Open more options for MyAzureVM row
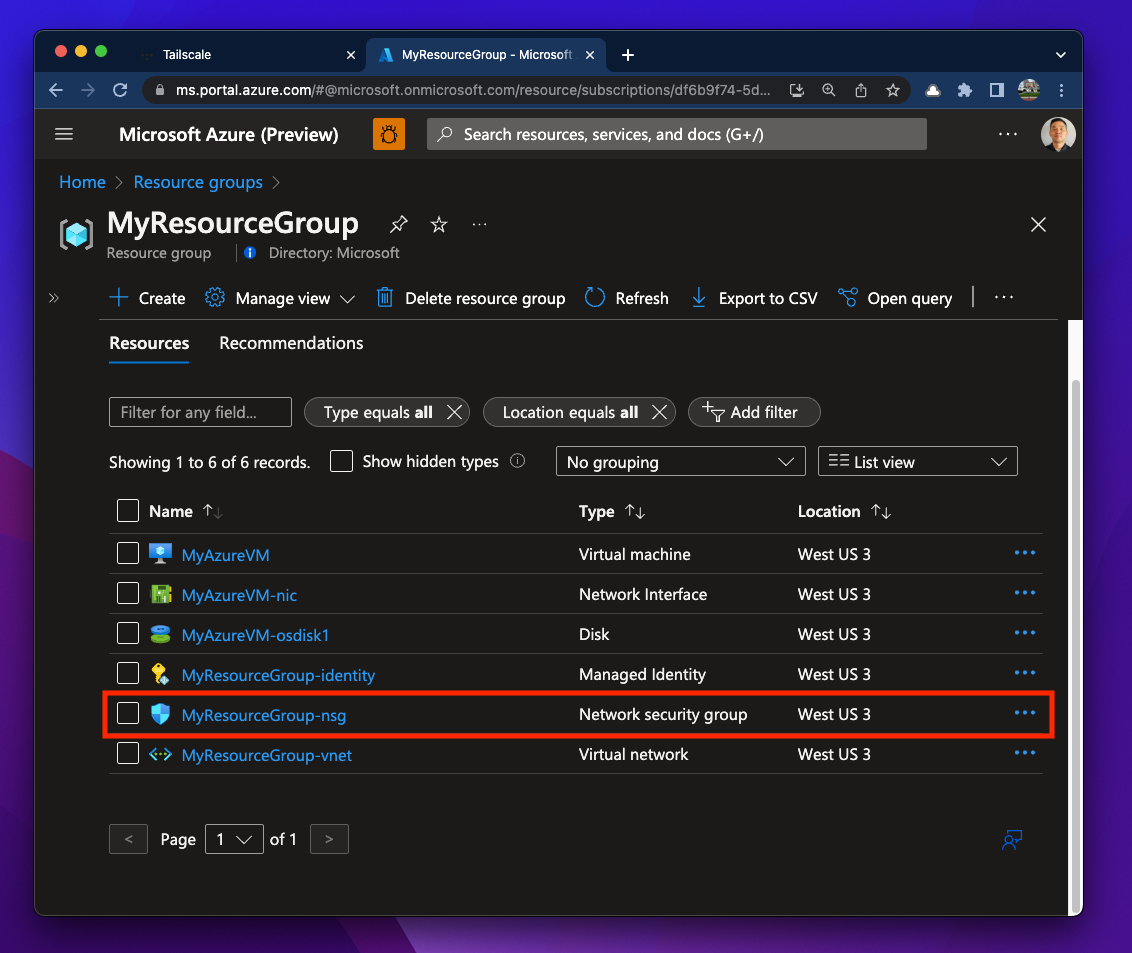The image size is (1132, 953). coord(1024,553)
